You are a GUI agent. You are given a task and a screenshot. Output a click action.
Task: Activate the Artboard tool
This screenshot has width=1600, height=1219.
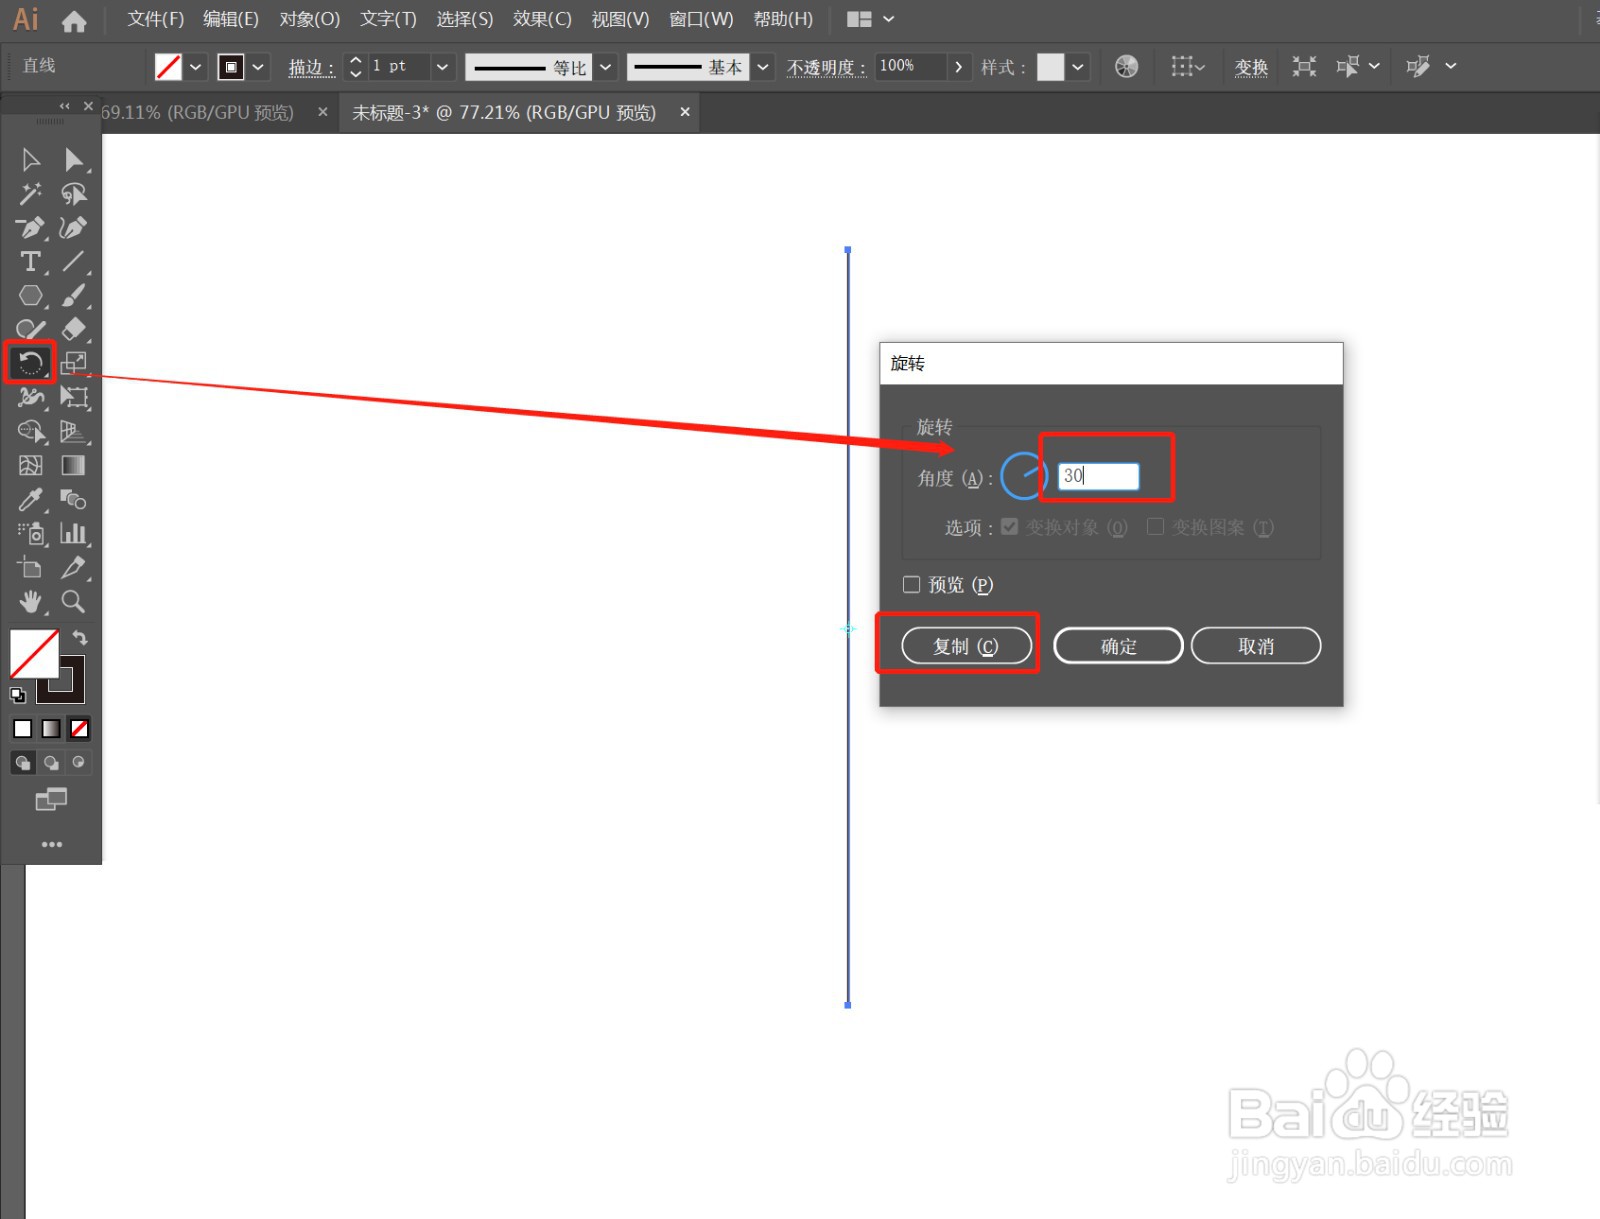tap(31, 567)
